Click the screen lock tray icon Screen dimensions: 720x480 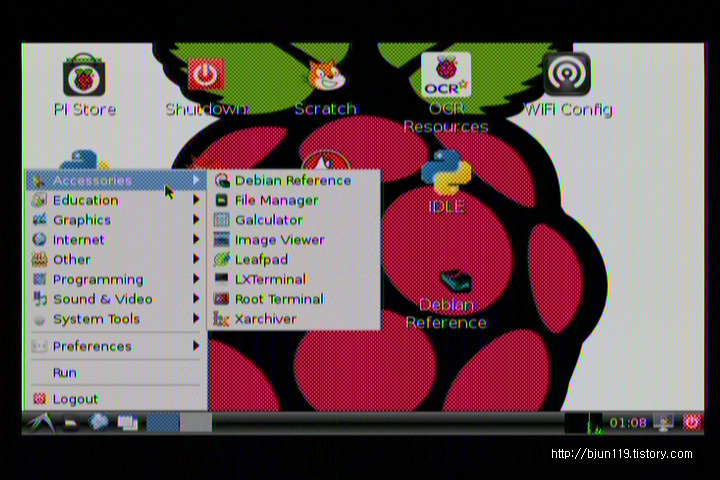664,423
